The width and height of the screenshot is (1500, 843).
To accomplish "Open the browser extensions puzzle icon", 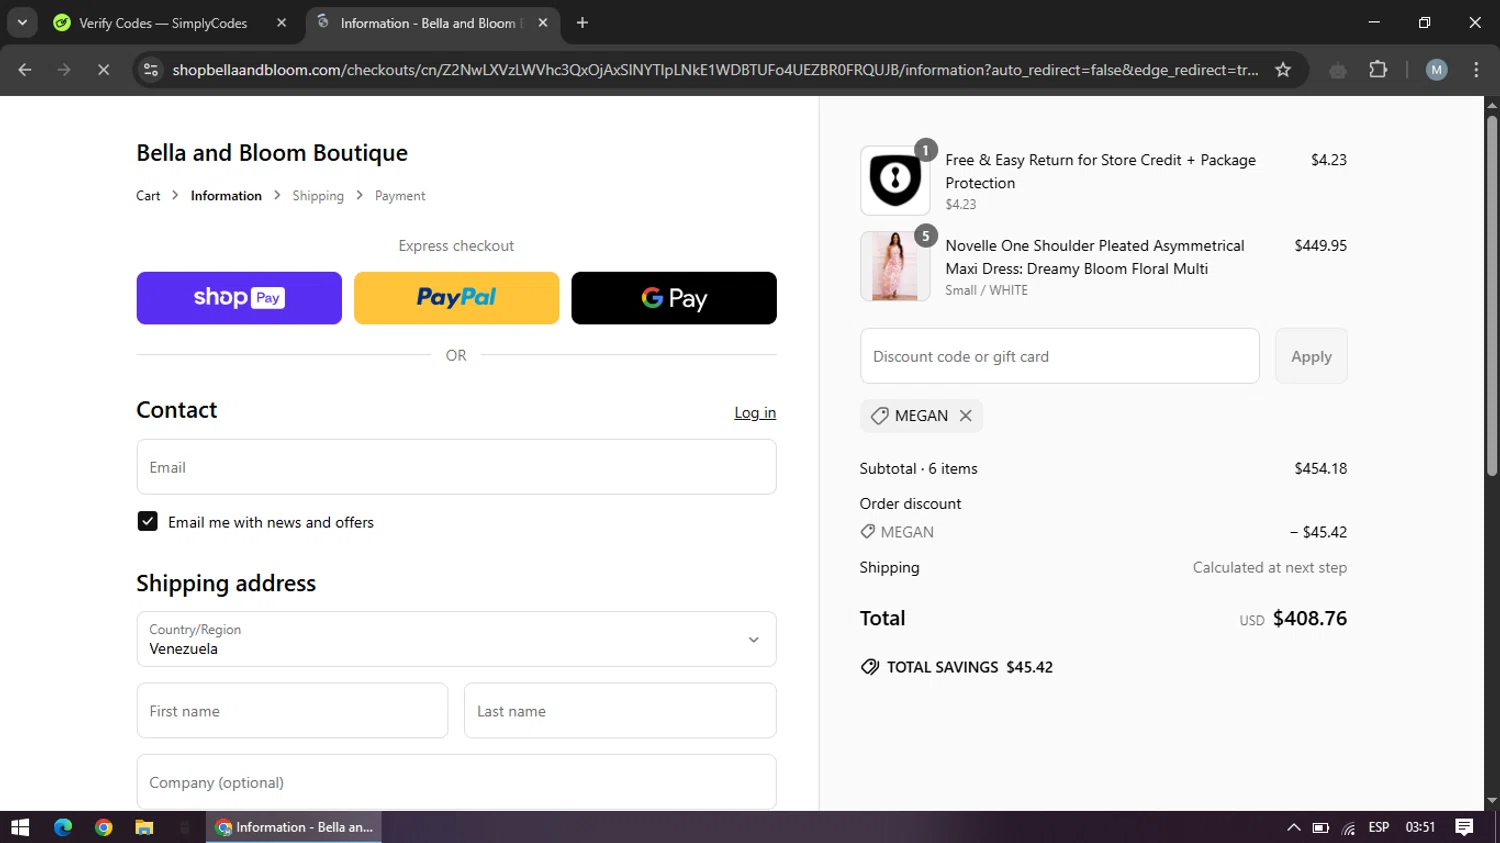I will (1378, 70).
